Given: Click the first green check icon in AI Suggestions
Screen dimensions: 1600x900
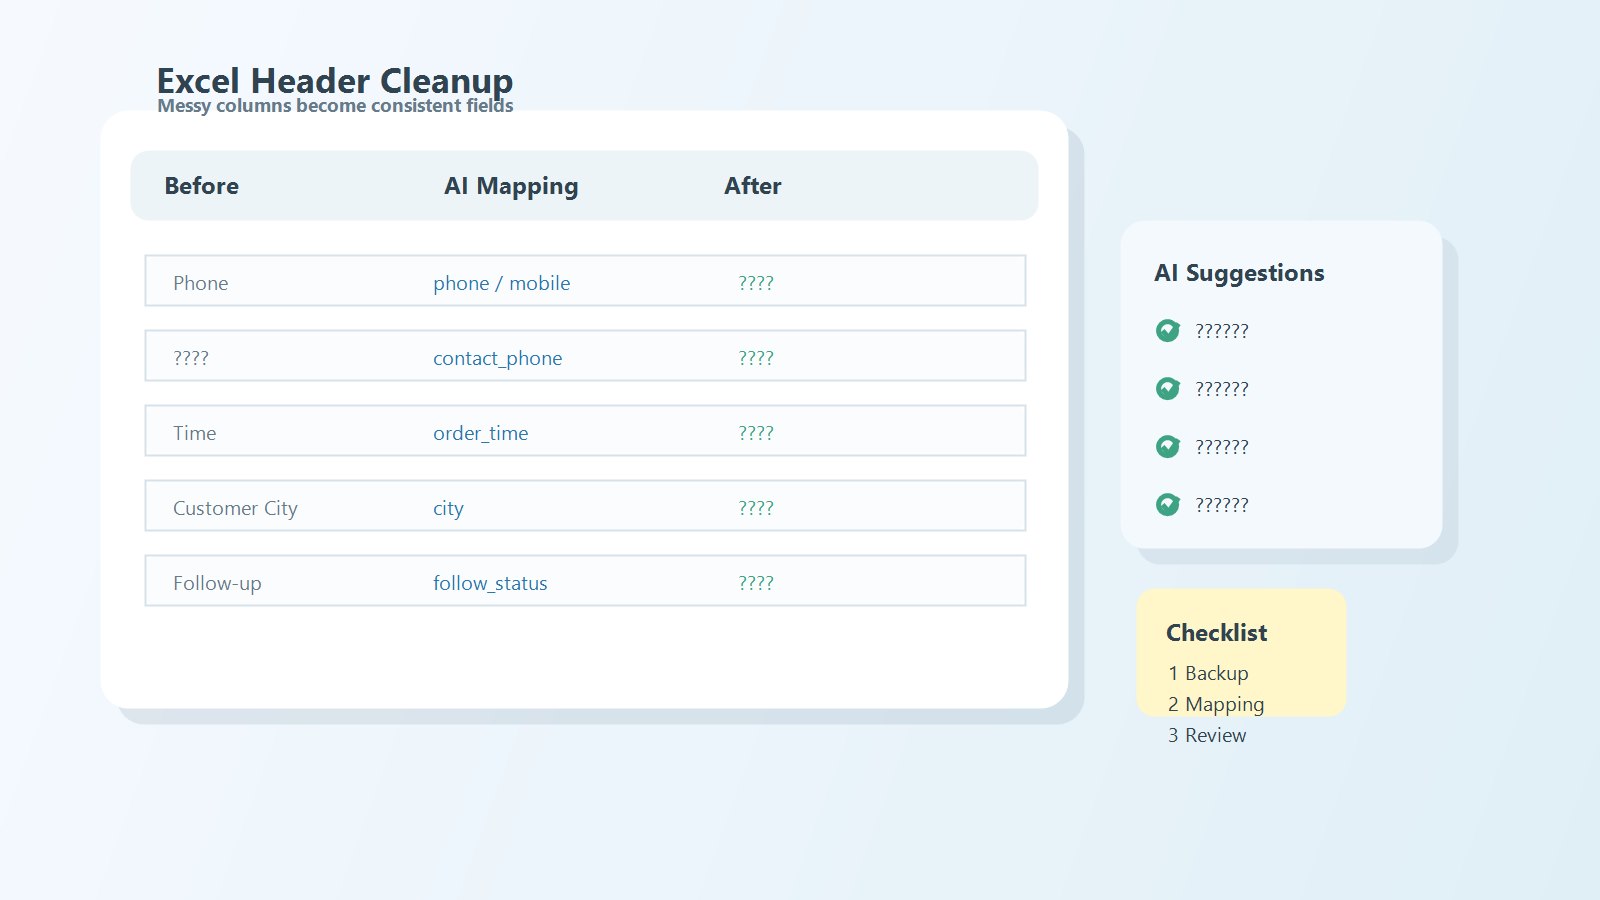Looking at the screenshot, I should click(x=1167, y=330).
